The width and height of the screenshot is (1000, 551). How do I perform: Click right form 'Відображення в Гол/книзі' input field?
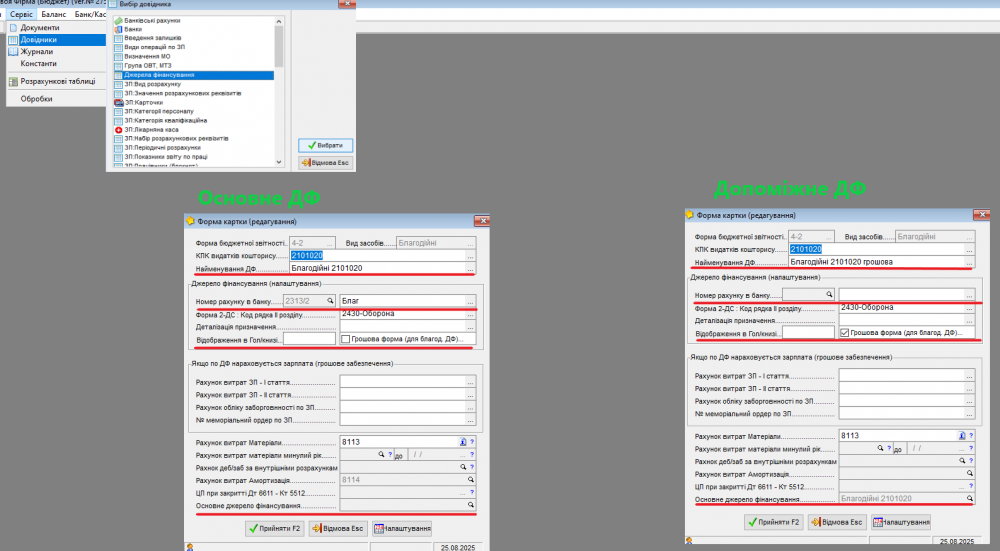(808, 332)
